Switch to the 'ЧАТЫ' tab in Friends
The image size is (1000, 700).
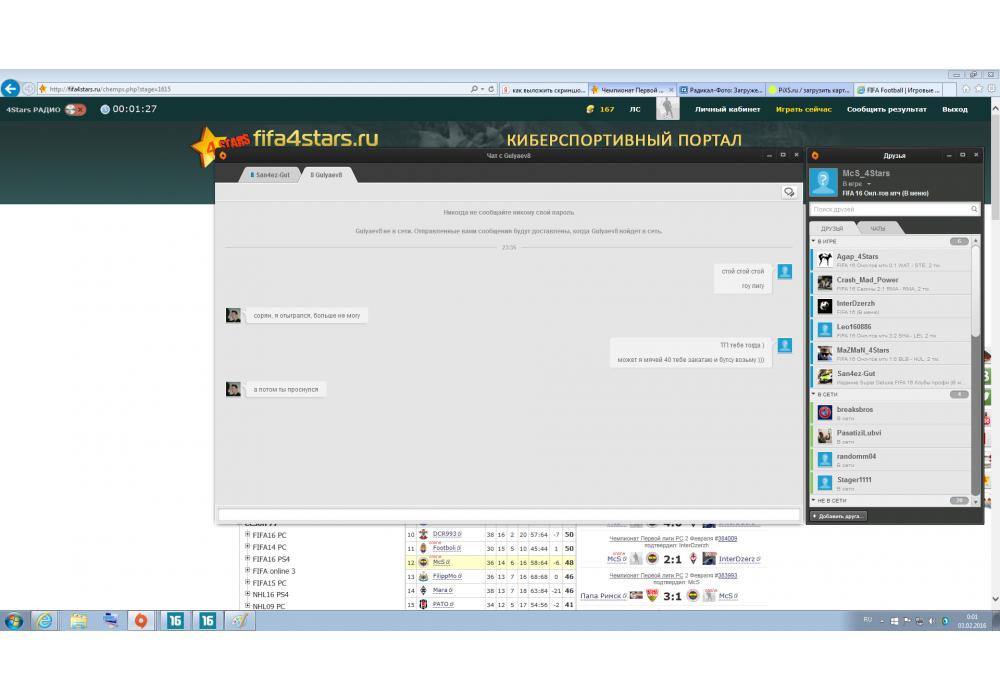877,229
